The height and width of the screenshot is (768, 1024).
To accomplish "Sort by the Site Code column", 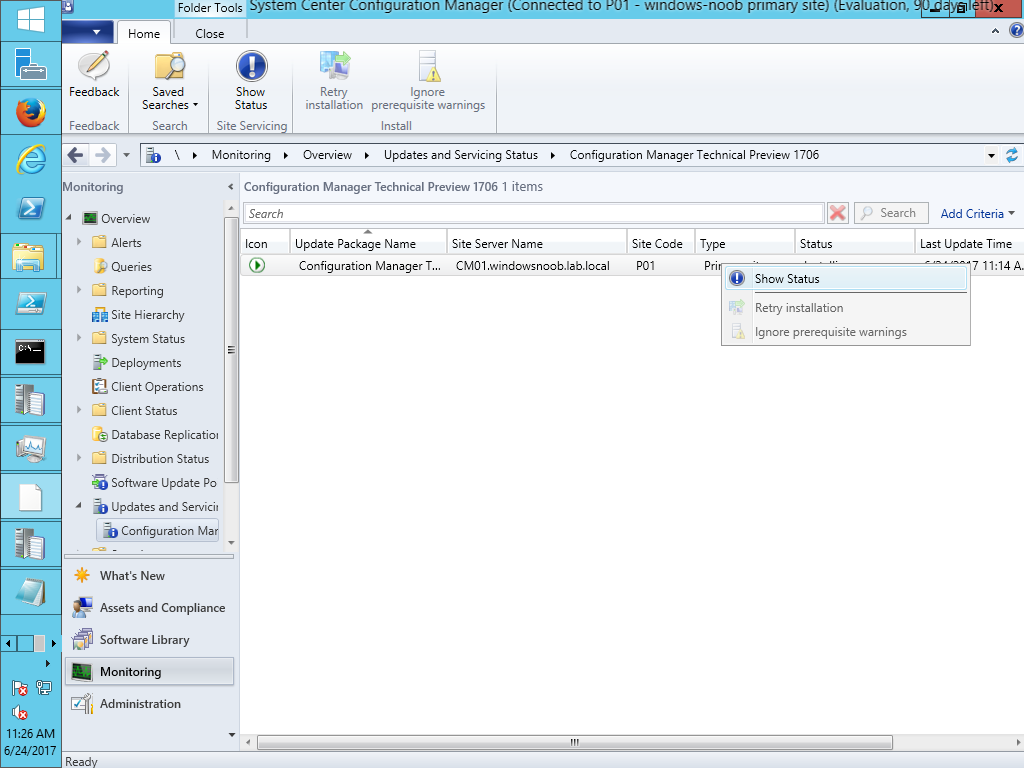I will (x=661, y=244).
